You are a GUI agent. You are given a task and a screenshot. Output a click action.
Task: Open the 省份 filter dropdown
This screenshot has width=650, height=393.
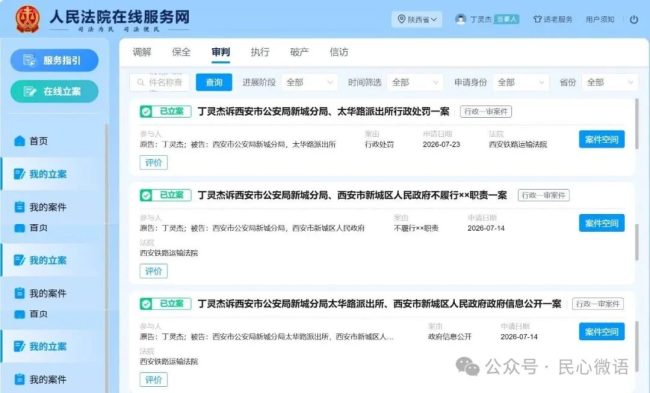pyautogui.click(x=609, y=82)
